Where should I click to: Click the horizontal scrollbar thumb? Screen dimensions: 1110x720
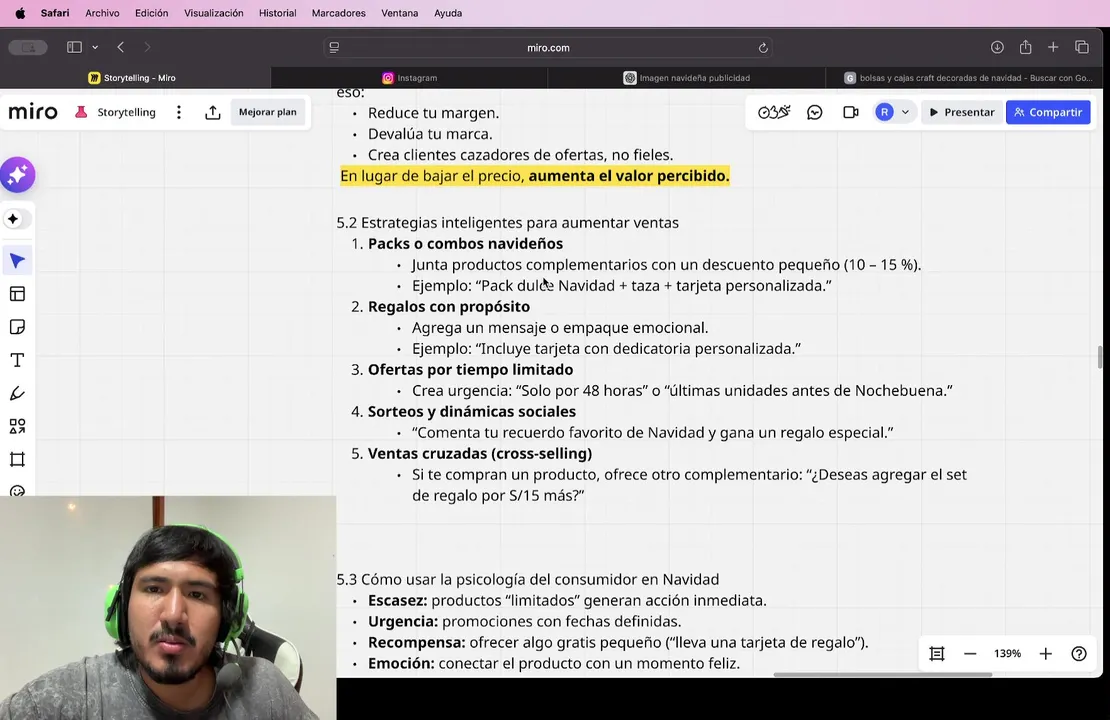(882, 675)
